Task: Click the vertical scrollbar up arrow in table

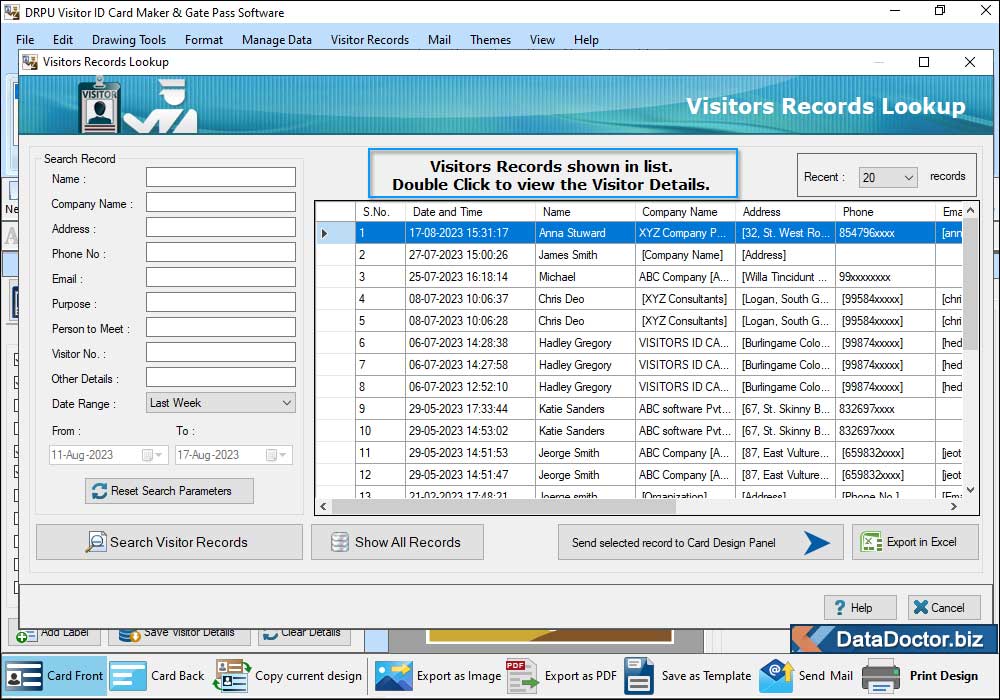Action: pos(971,210)
